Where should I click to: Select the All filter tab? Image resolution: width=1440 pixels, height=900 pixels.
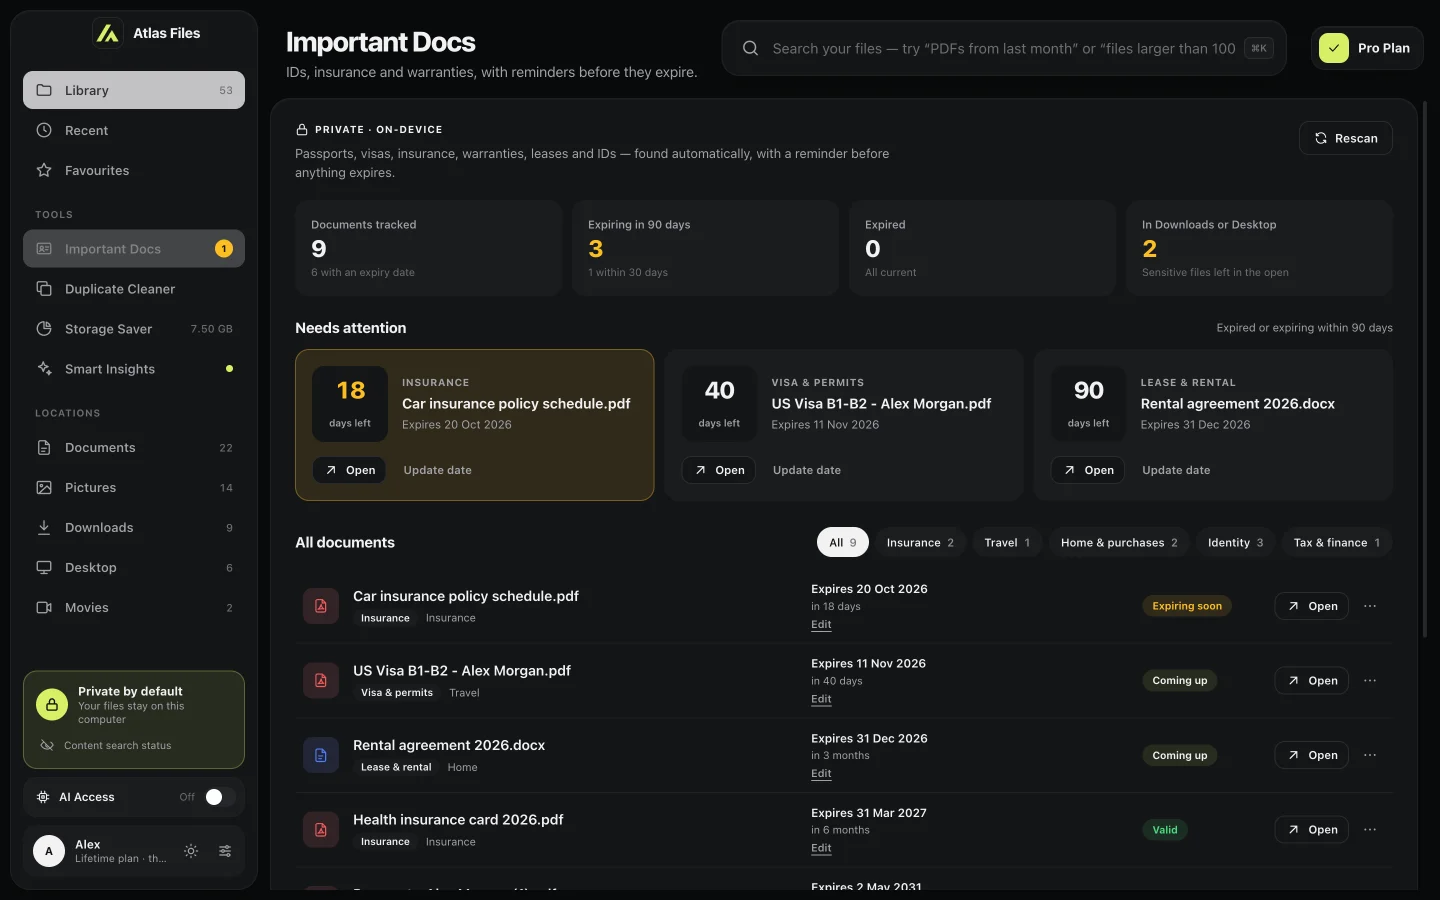pyautogui.click(x=843, y=543)
